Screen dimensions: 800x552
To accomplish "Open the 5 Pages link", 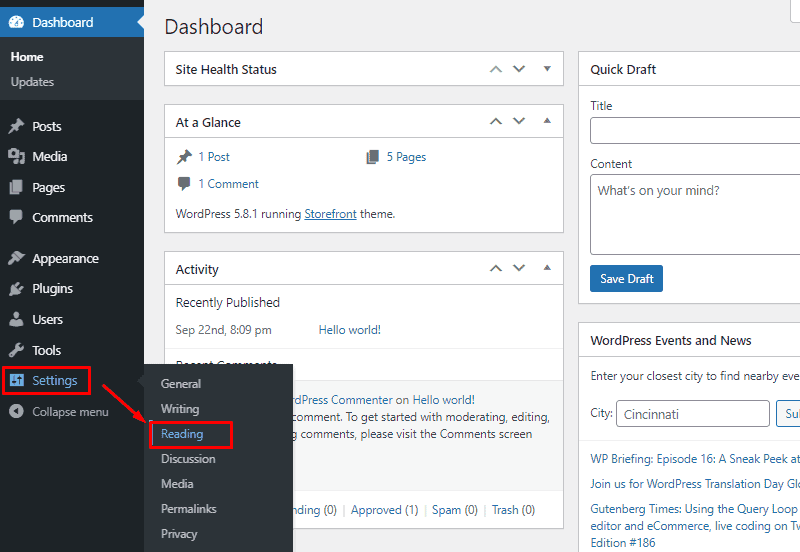I will [406, 157].
